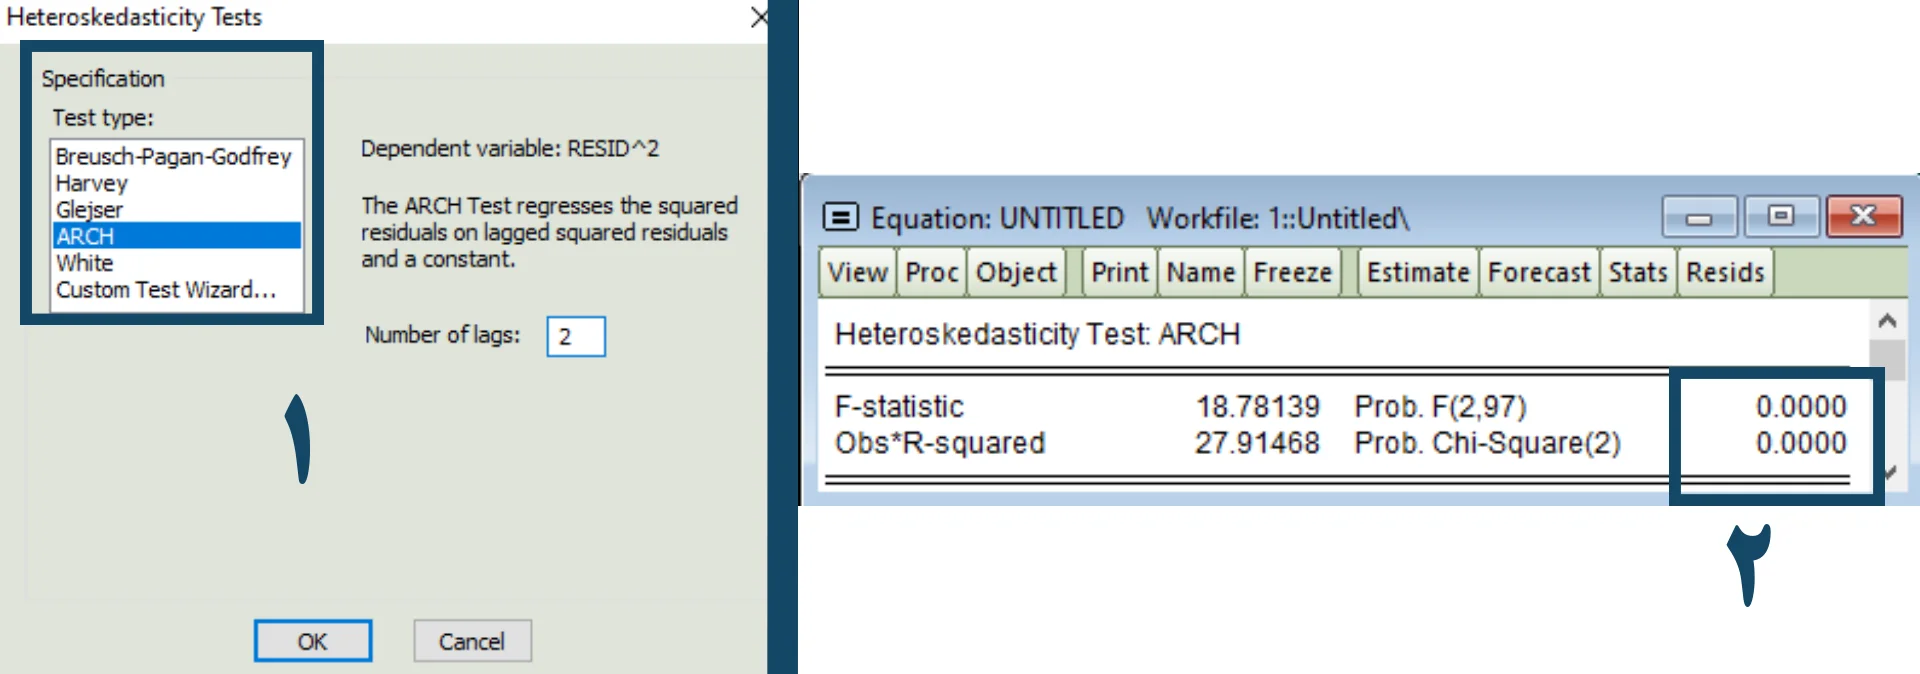This screenshot has height=674, width=1920.
Task: Open the Proc menu
Action: (931, 273)
